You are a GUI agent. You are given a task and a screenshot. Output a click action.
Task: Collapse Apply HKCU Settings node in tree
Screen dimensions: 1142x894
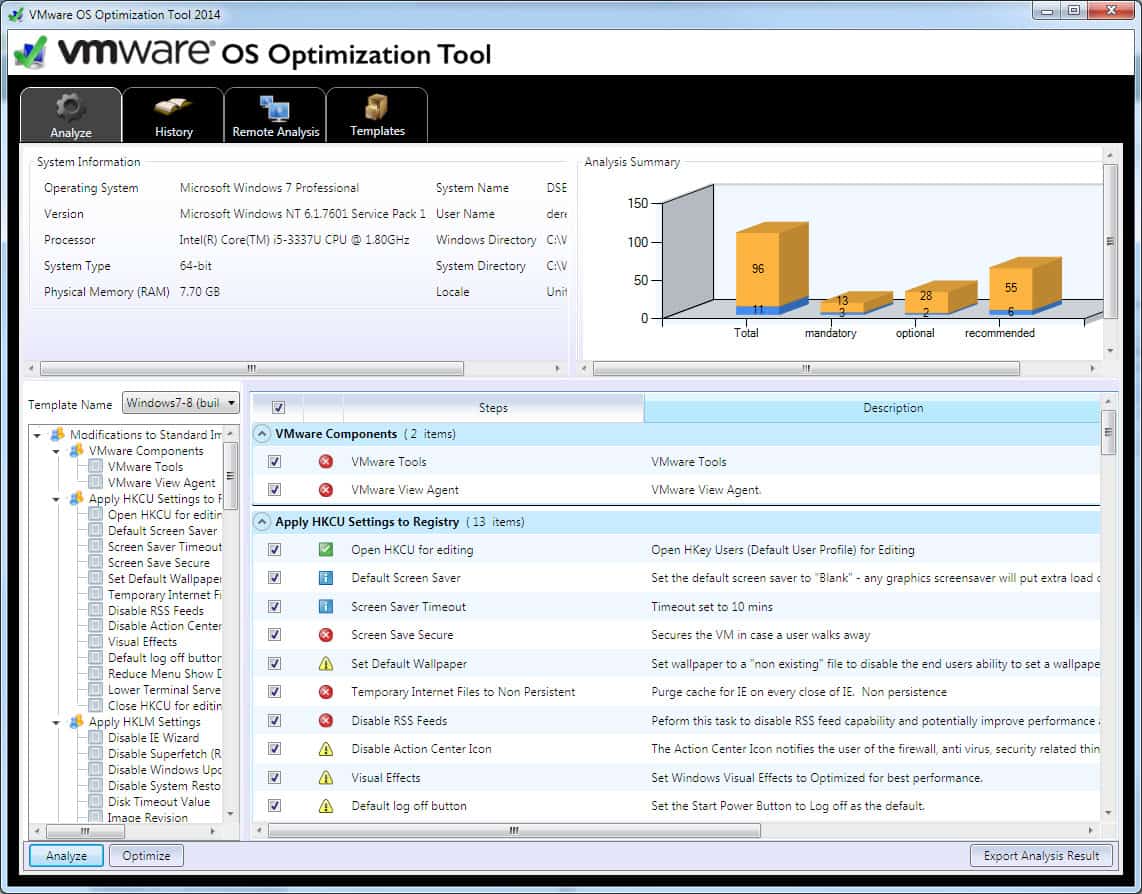56,500
